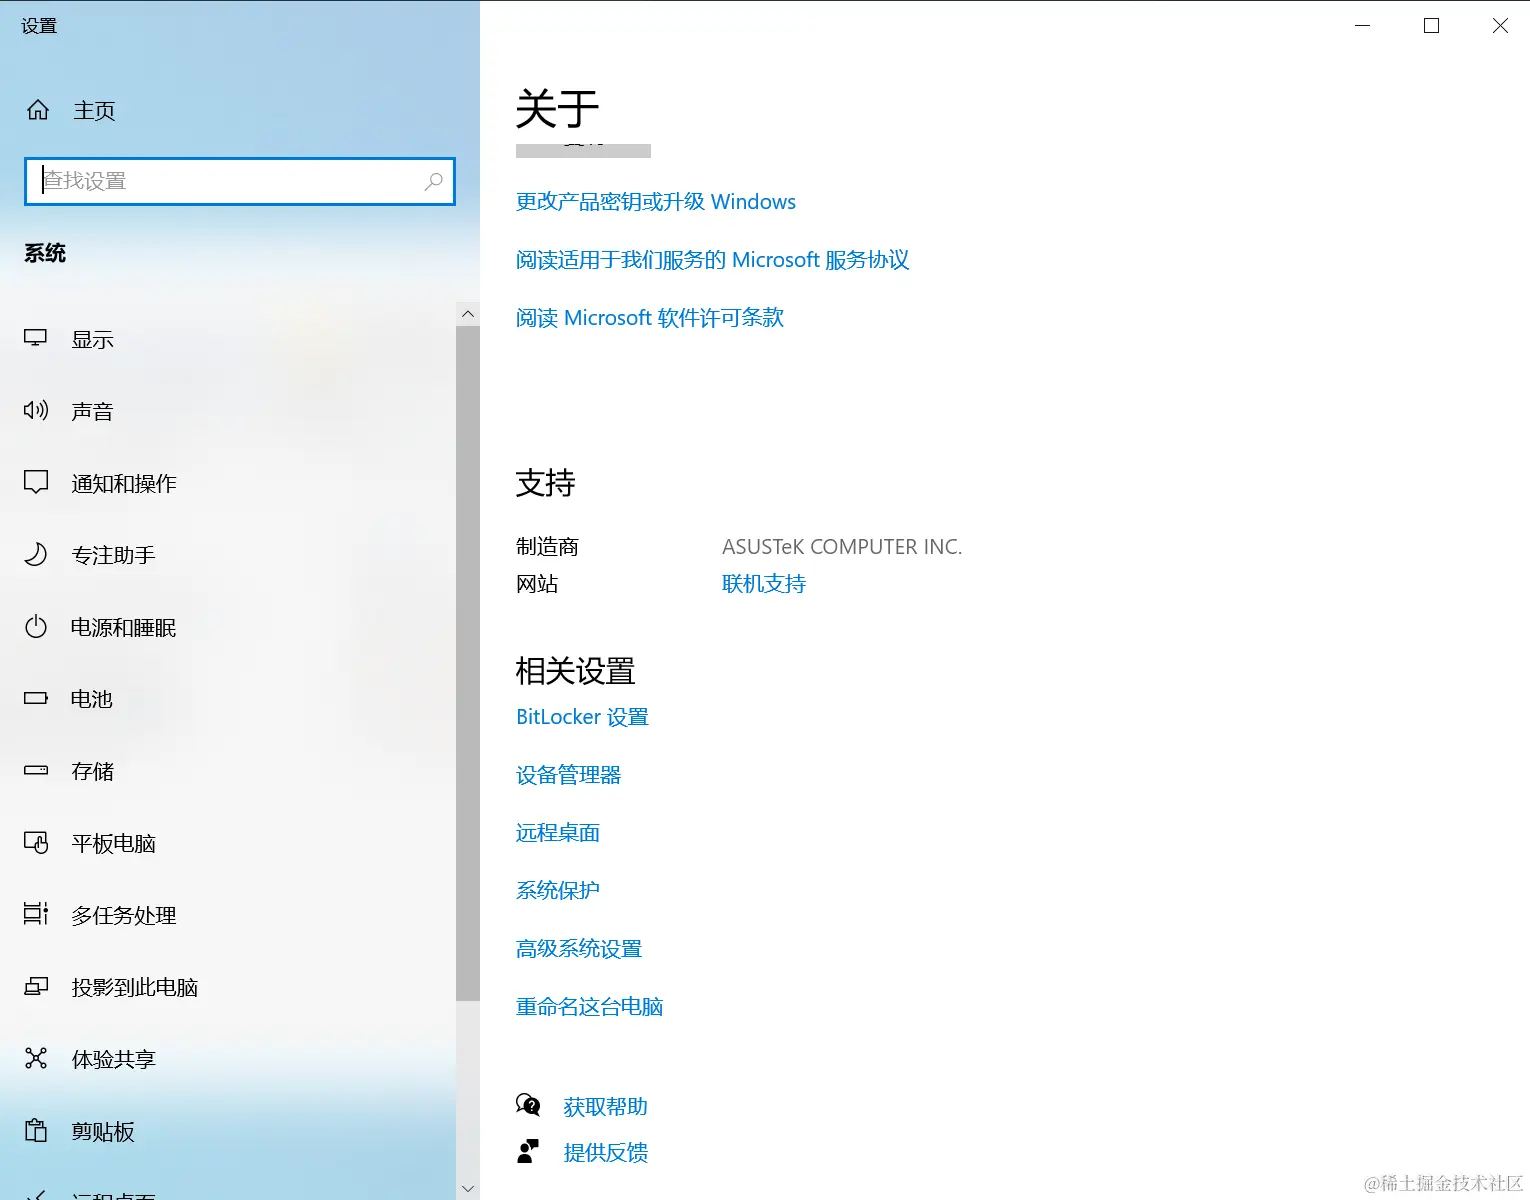Viewport: 1530px width, 1200px height.
Task: Open 远程桌面 link
Action: coord(558,833)
